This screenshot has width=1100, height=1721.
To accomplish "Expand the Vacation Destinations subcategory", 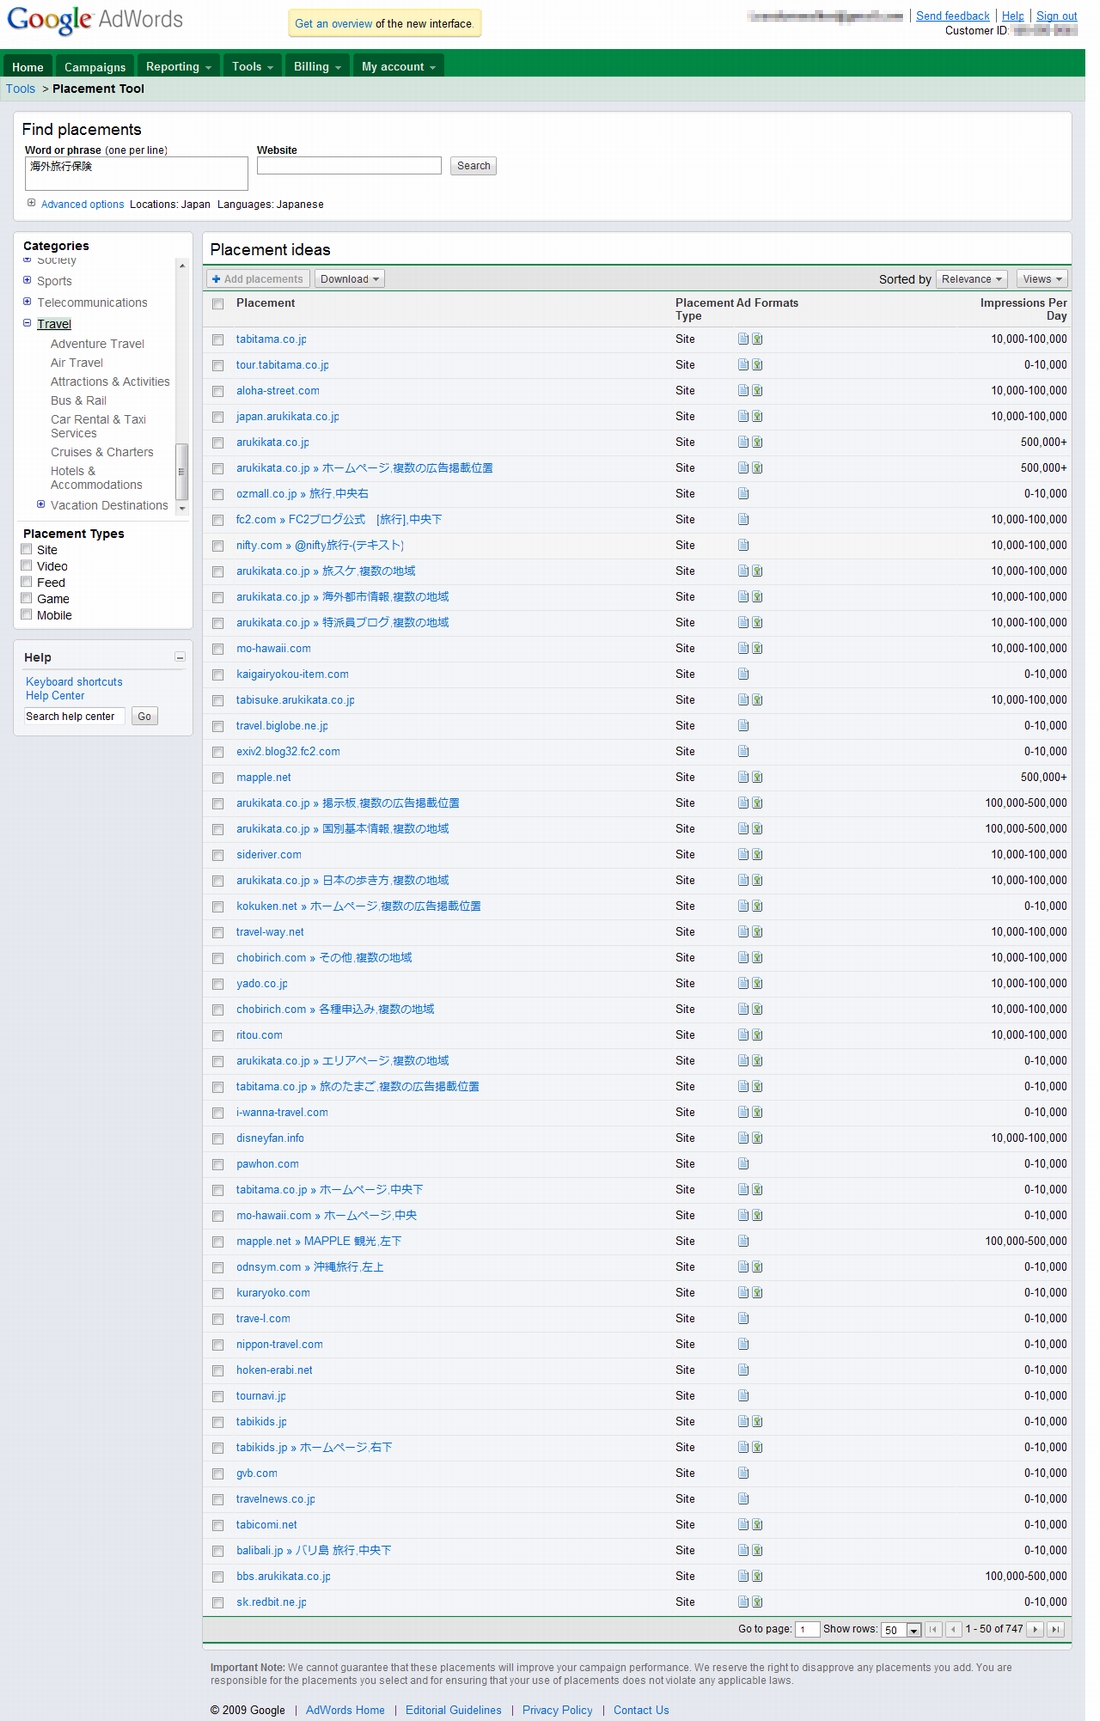I will (41, 504).
